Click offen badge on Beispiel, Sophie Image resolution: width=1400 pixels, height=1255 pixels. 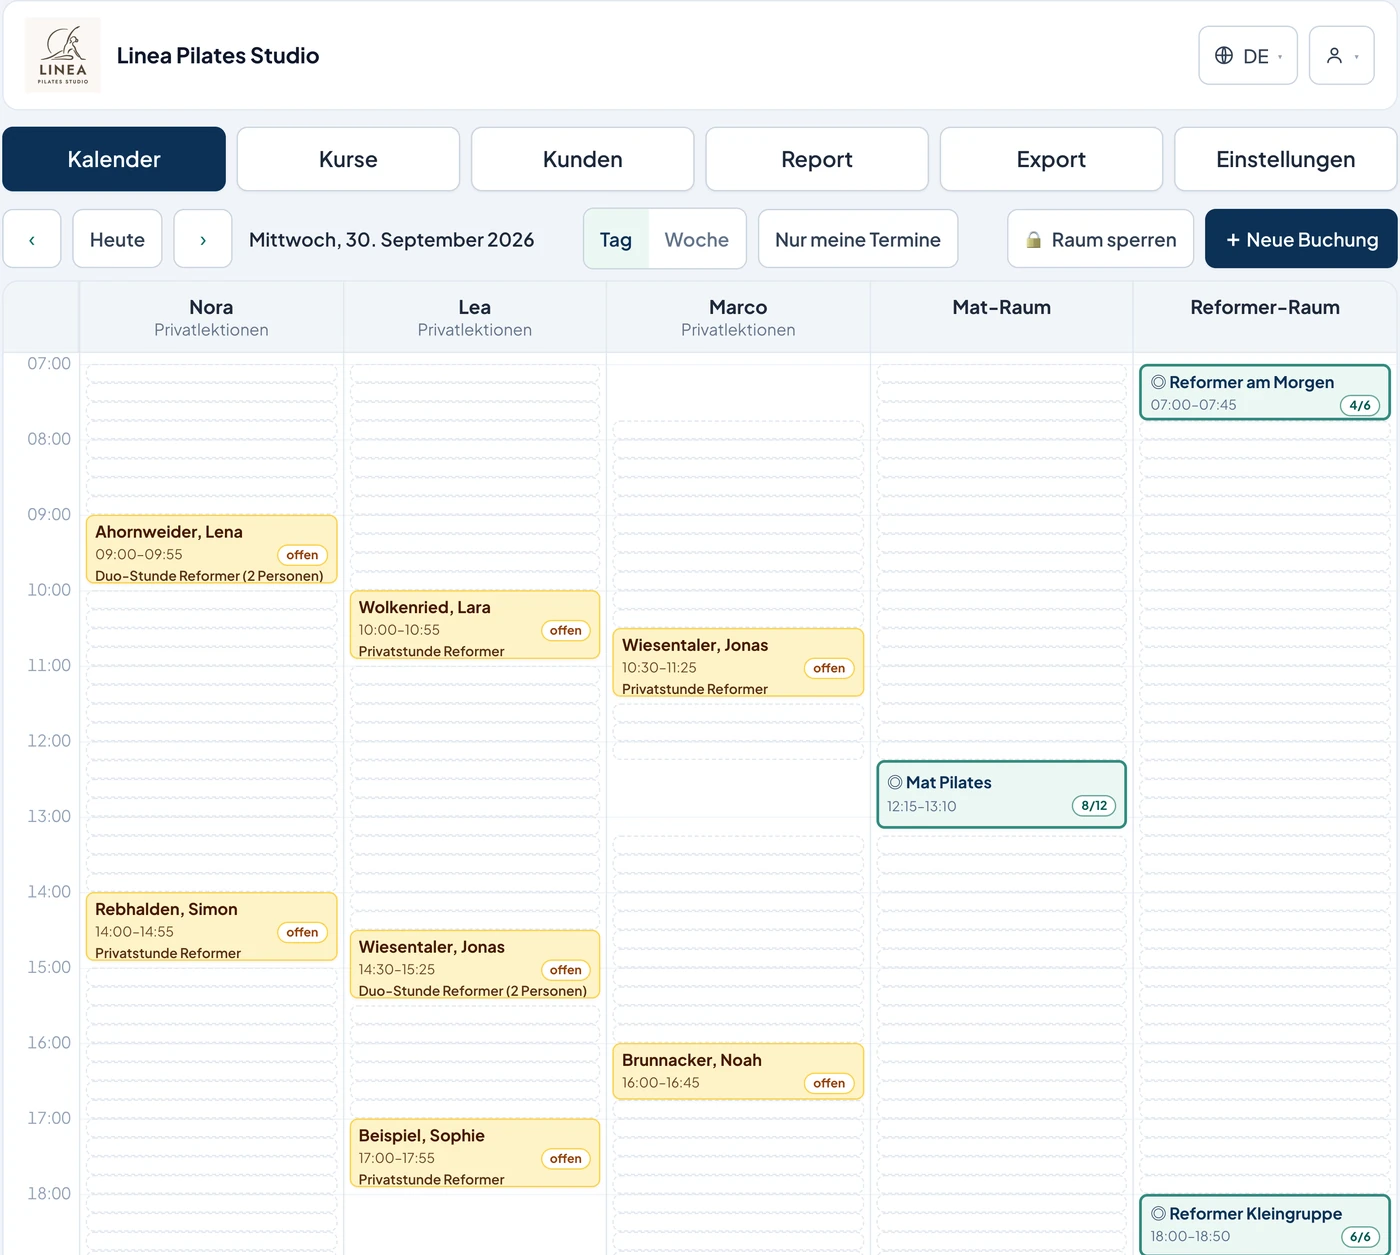(x=565, y=1159)
